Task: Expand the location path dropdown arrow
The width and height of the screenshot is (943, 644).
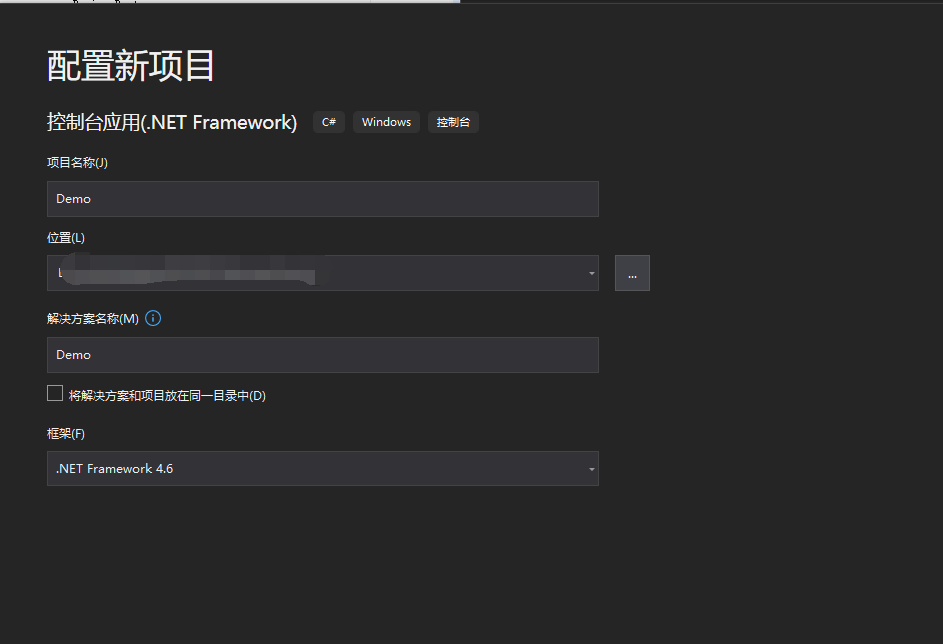Action: pyautogui.click(x=592, y=273)
